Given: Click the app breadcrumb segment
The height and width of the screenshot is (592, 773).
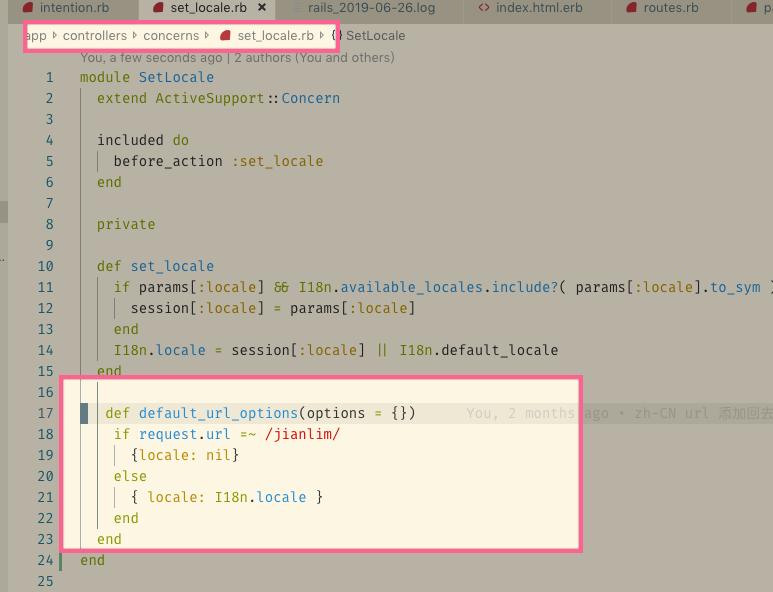Looking at the screenshot, I should tap(36, 36).
